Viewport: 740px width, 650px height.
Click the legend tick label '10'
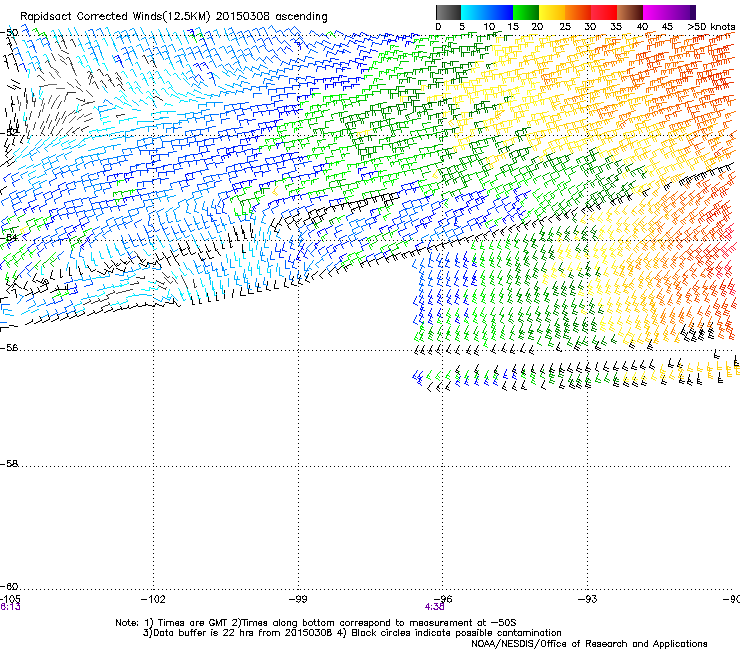pos(489,27)
